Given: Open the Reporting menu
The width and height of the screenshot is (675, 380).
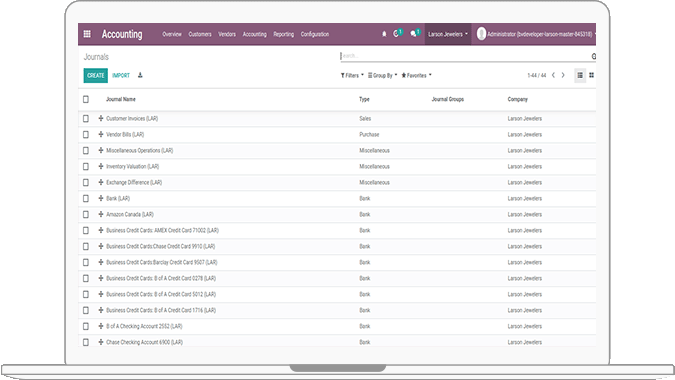Looking at the screenshot, I should (284, 34).
